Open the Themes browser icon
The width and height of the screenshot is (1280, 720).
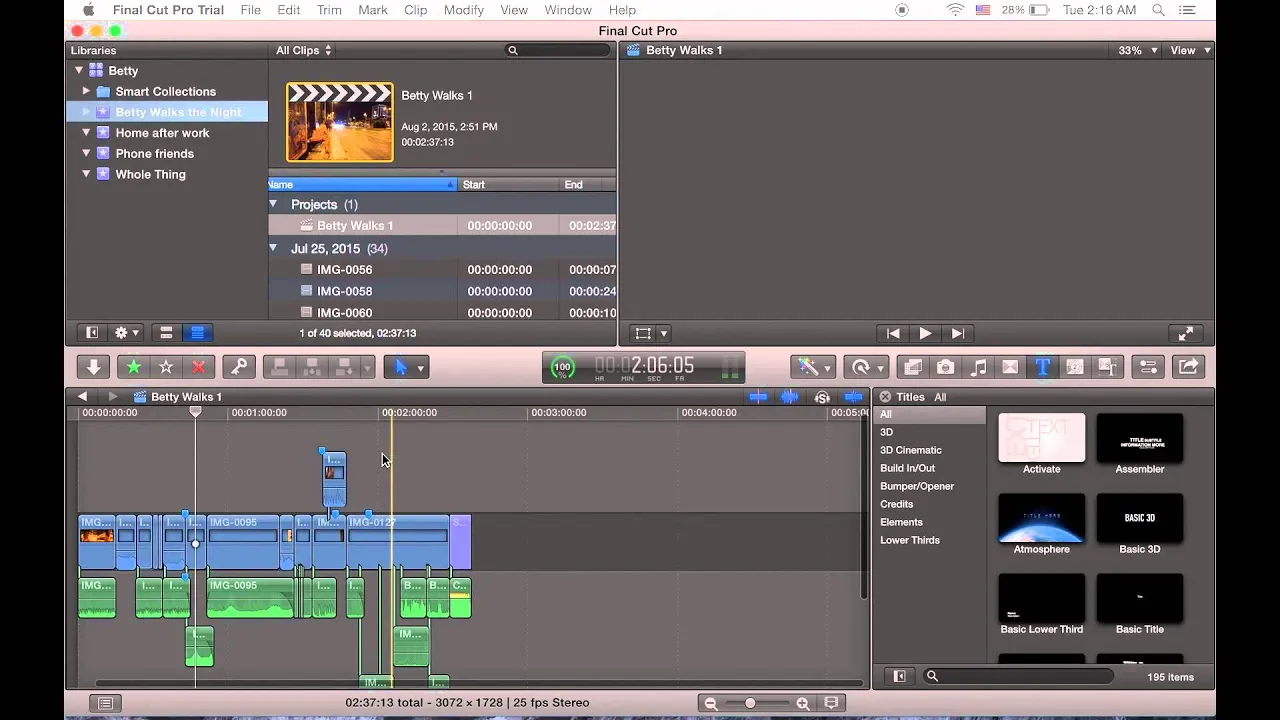[1107, 367]
